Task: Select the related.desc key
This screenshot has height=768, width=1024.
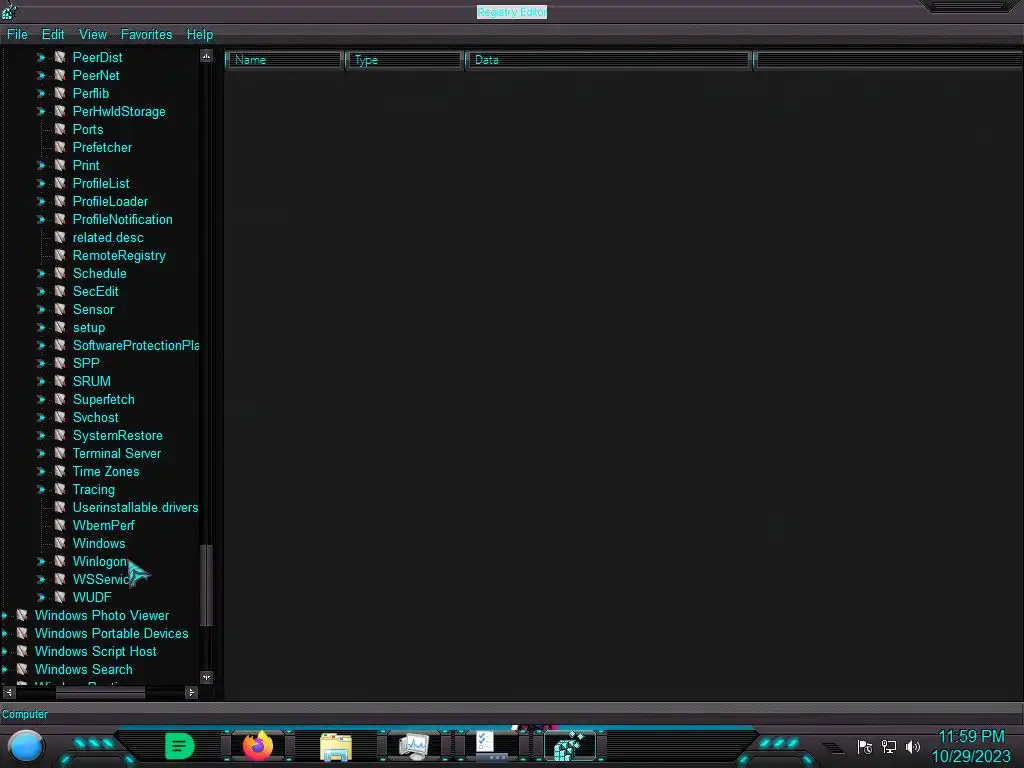Action: click(108, 237)
